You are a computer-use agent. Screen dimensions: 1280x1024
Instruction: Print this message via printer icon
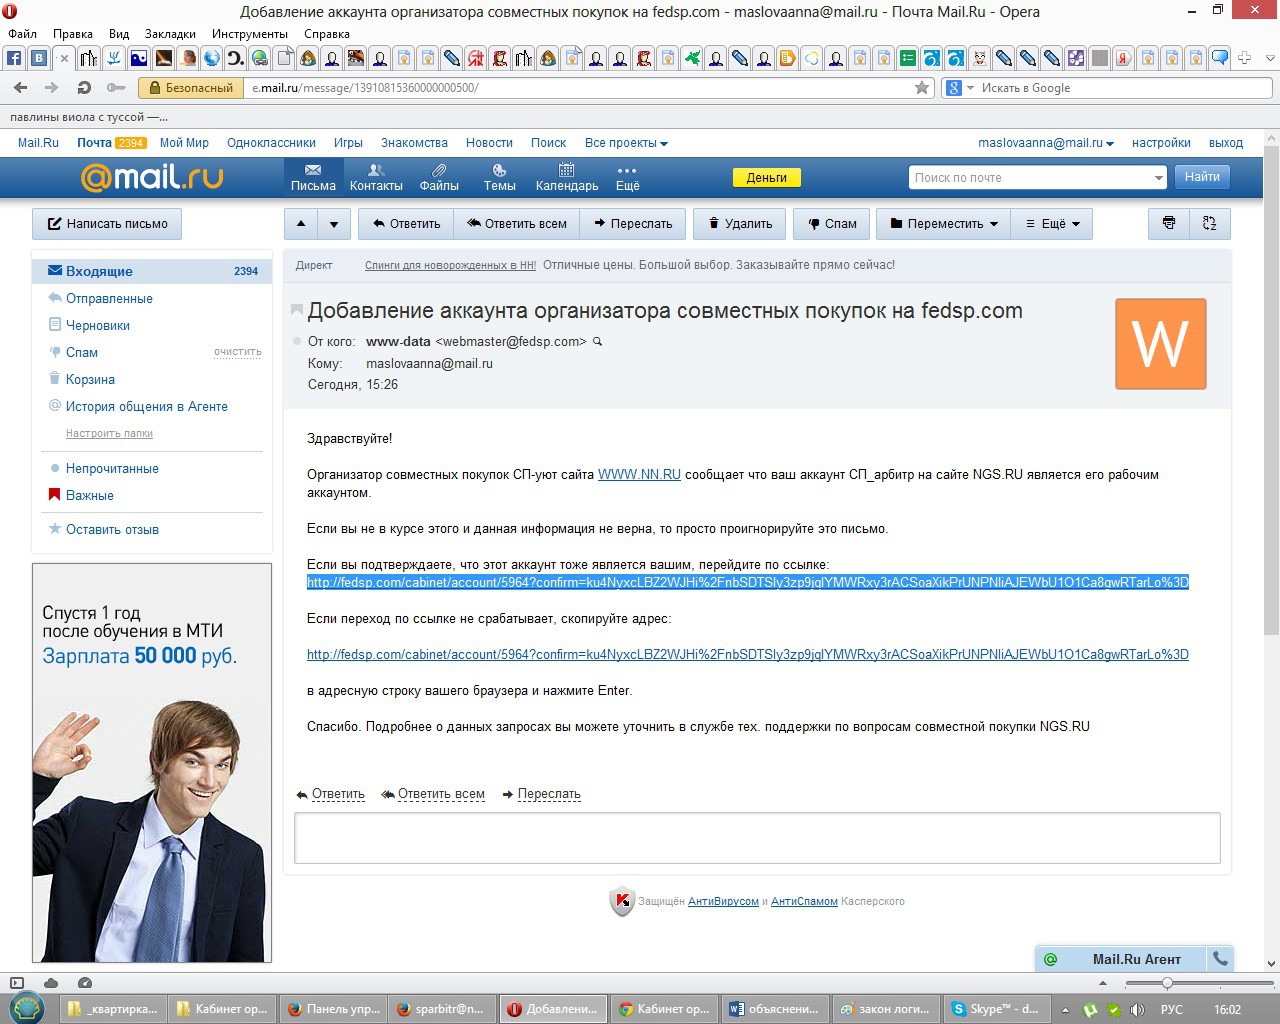[x=1169, y=223]
